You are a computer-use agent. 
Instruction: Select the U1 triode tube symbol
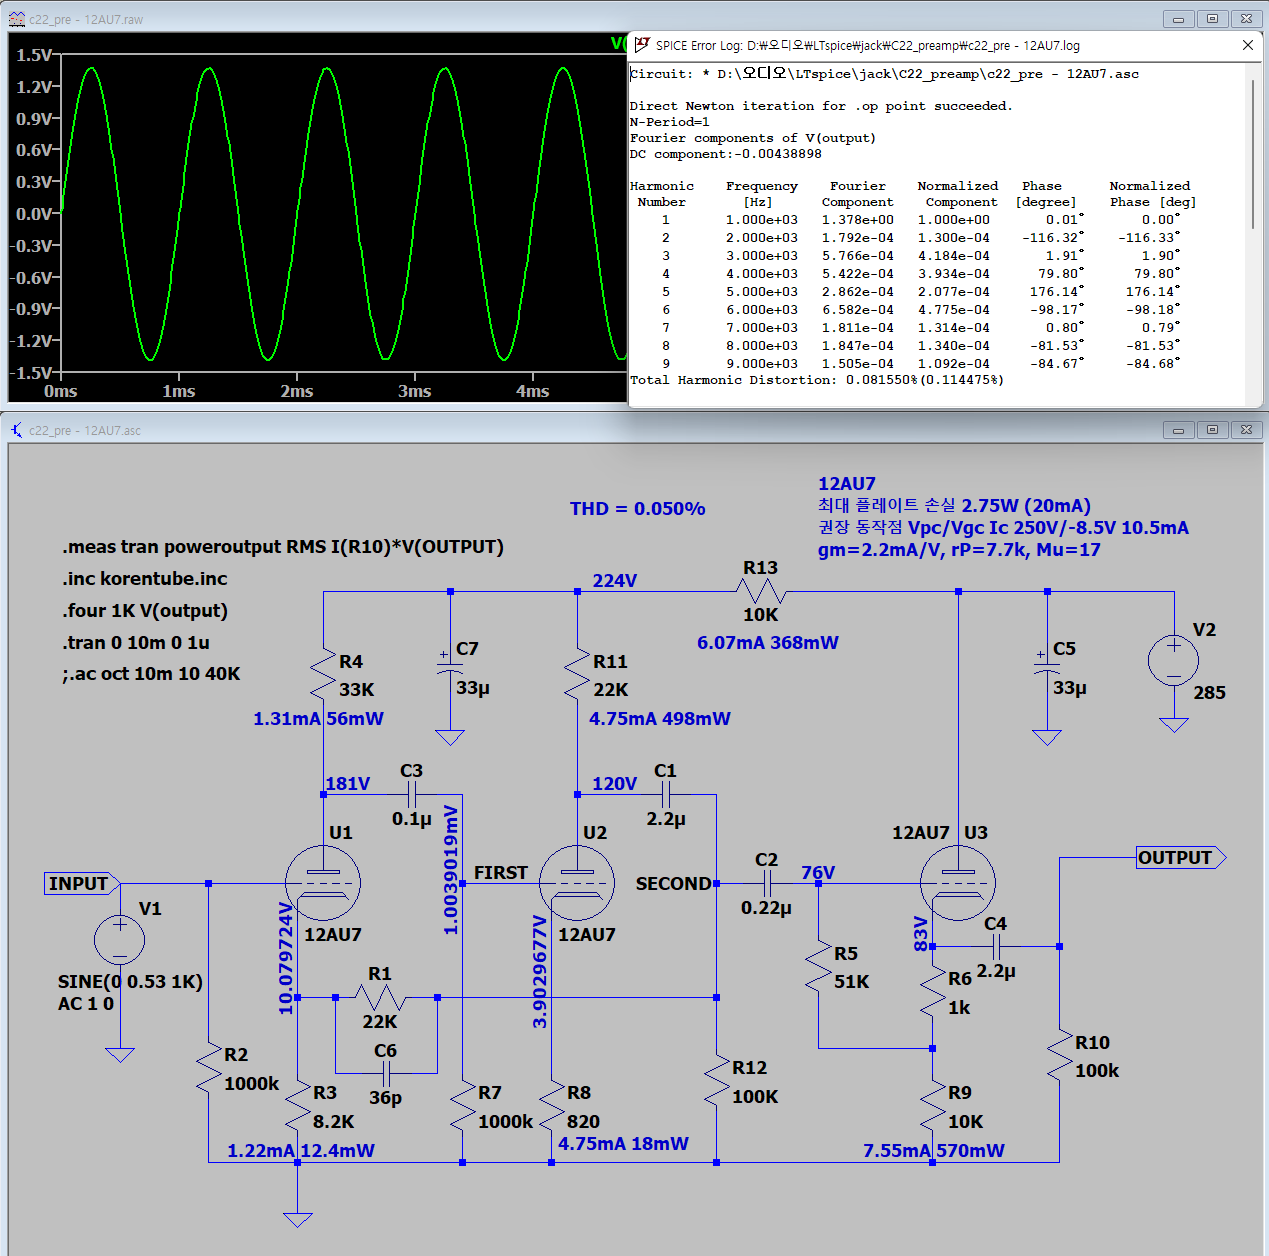point(323,883)
